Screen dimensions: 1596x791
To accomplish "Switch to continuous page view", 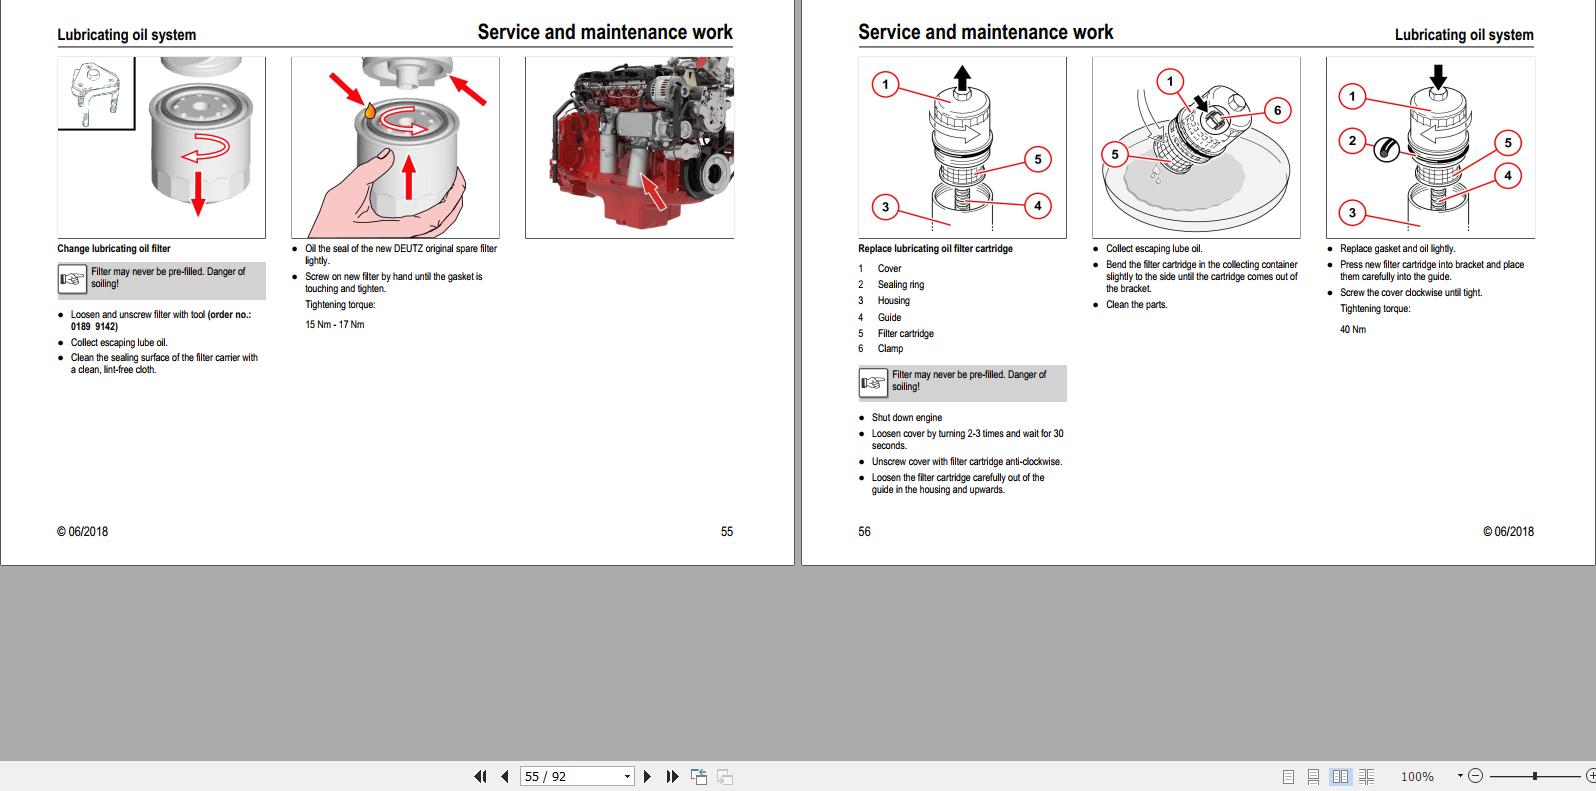I will pyautogui.click(x=1313, y=776).
